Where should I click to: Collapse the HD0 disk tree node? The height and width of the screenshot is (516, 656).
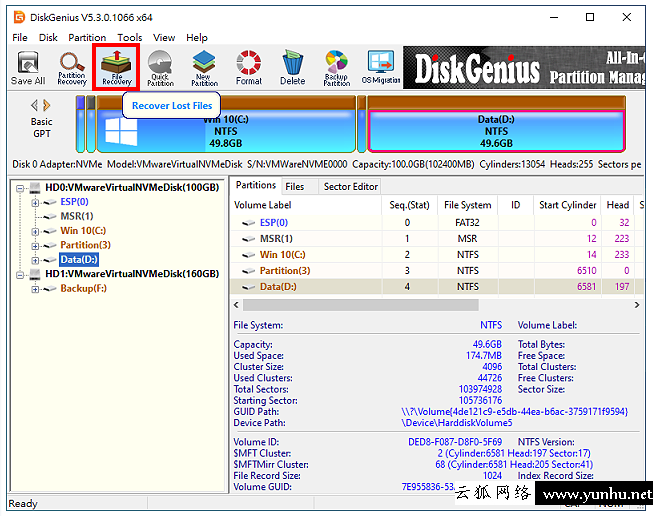[20, 188]
